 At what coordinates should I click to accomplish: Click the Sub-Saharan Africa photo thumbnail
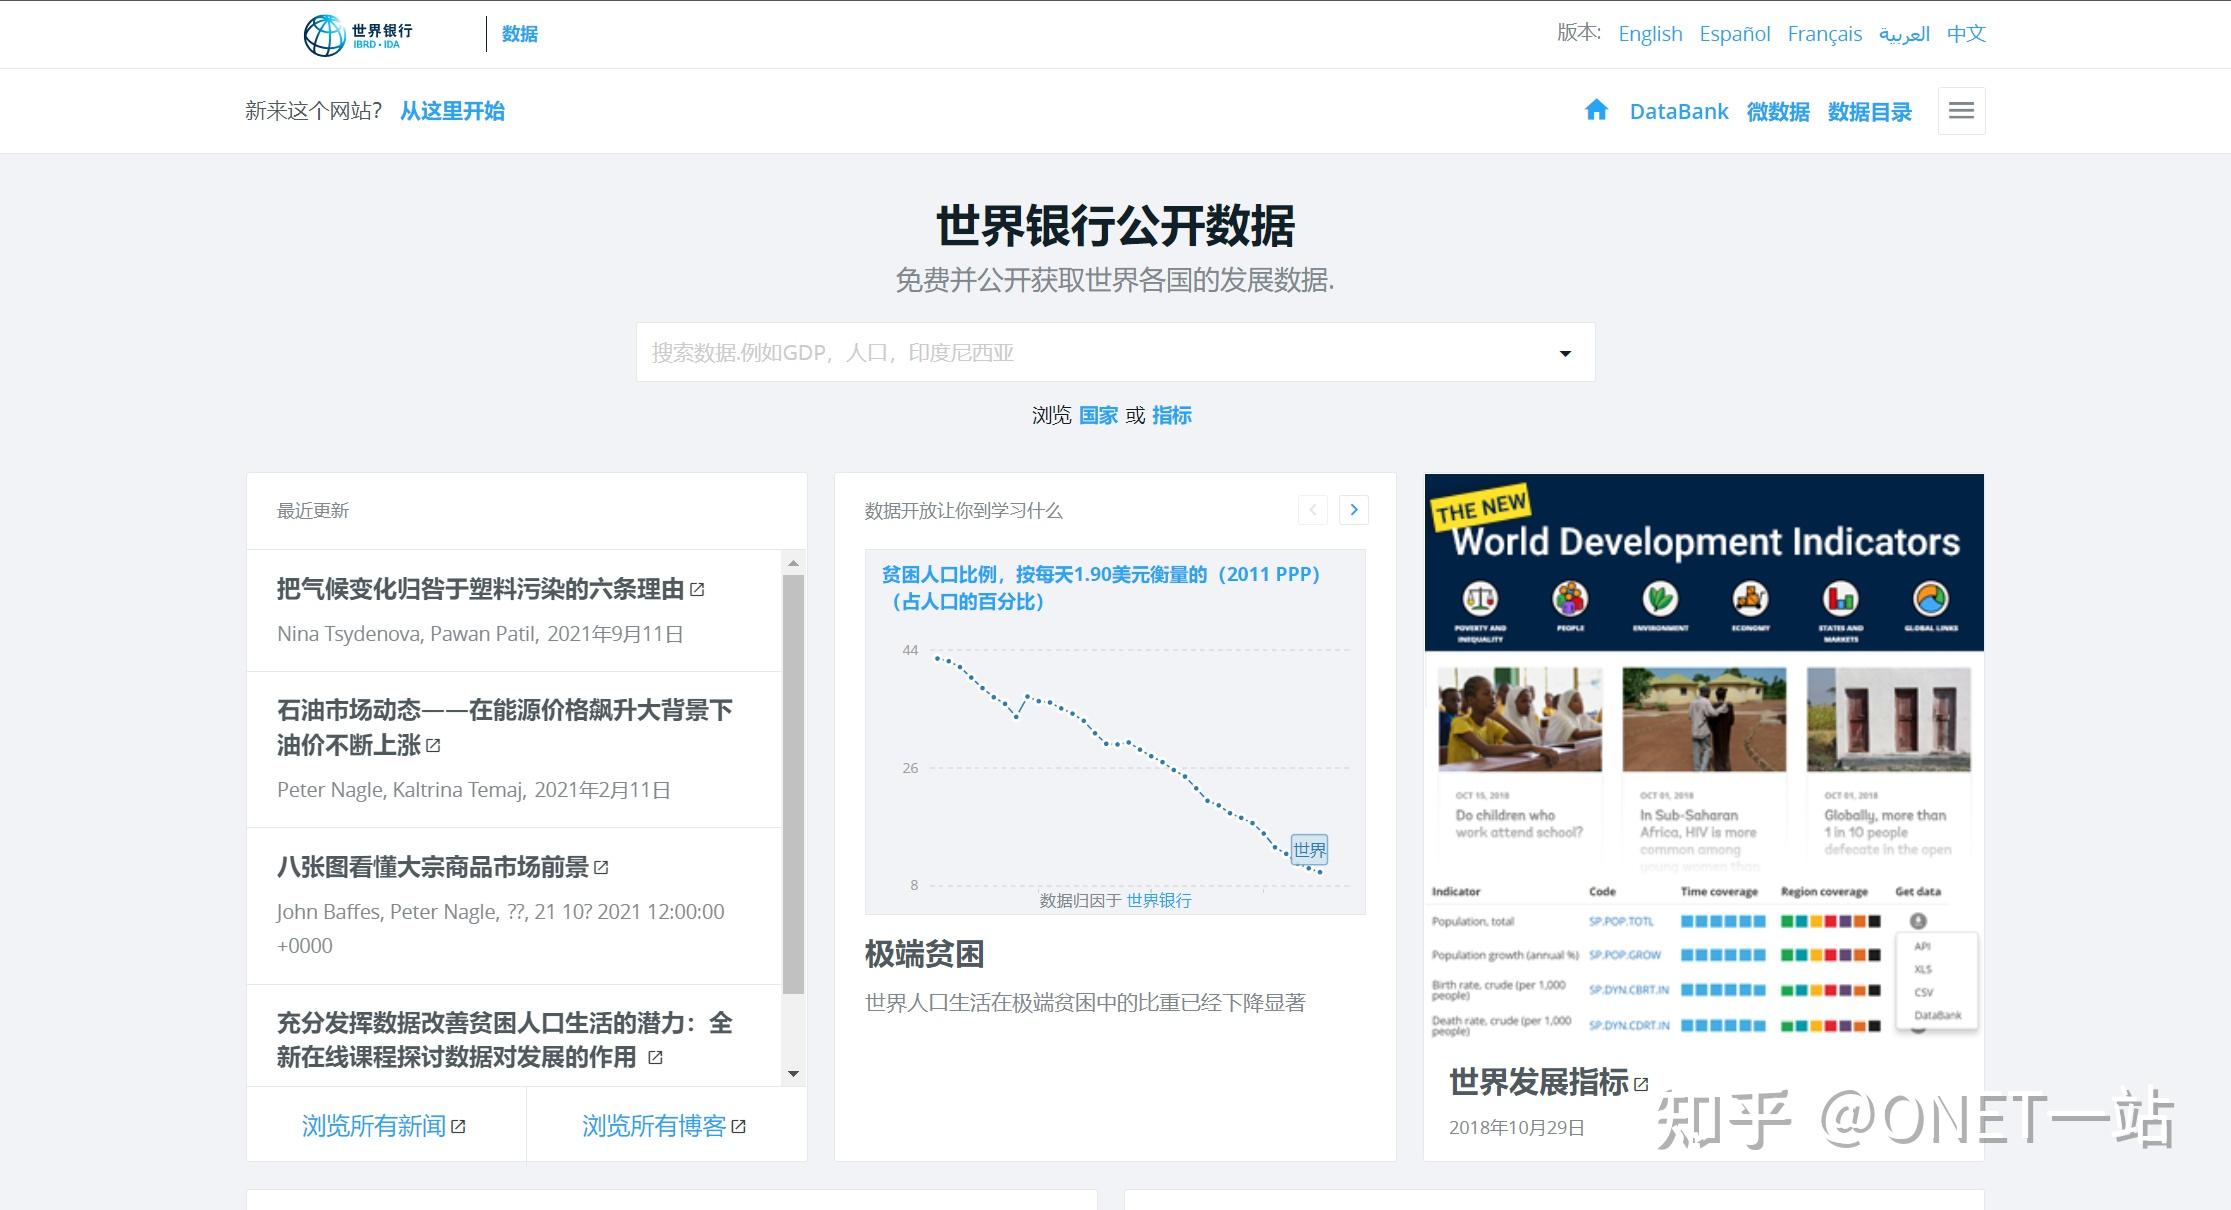click(x=1703, y=719)
